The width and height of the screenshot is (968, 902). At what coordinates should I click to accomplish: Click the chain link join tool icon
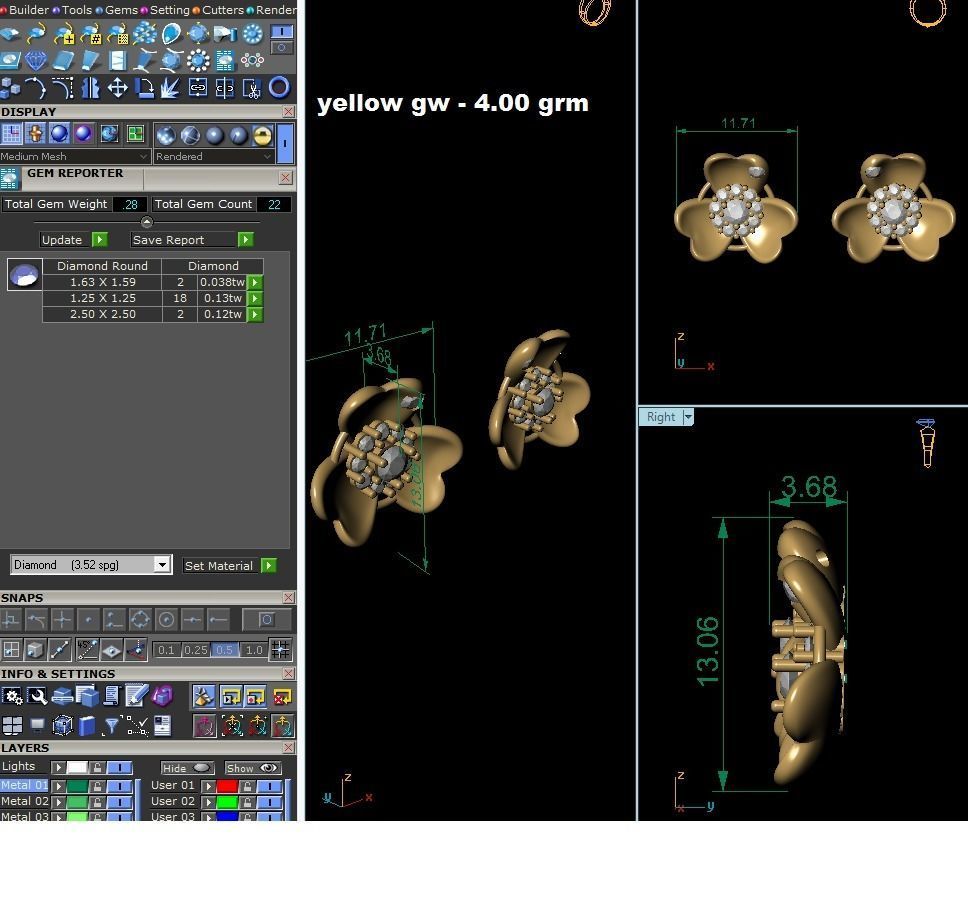coord(198,88)
